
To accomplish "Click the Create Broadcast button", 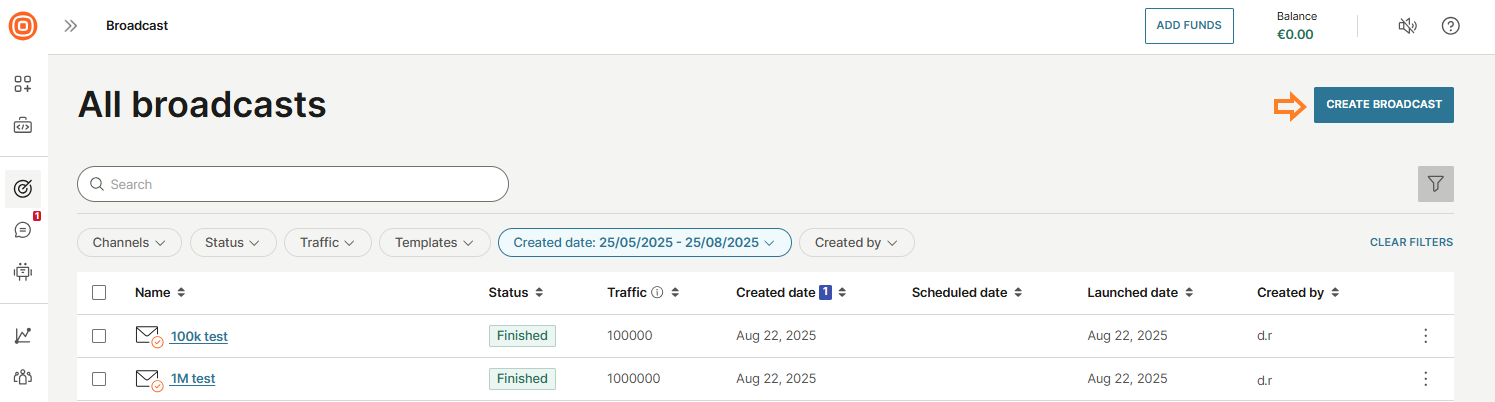I will pos(1383,105).
